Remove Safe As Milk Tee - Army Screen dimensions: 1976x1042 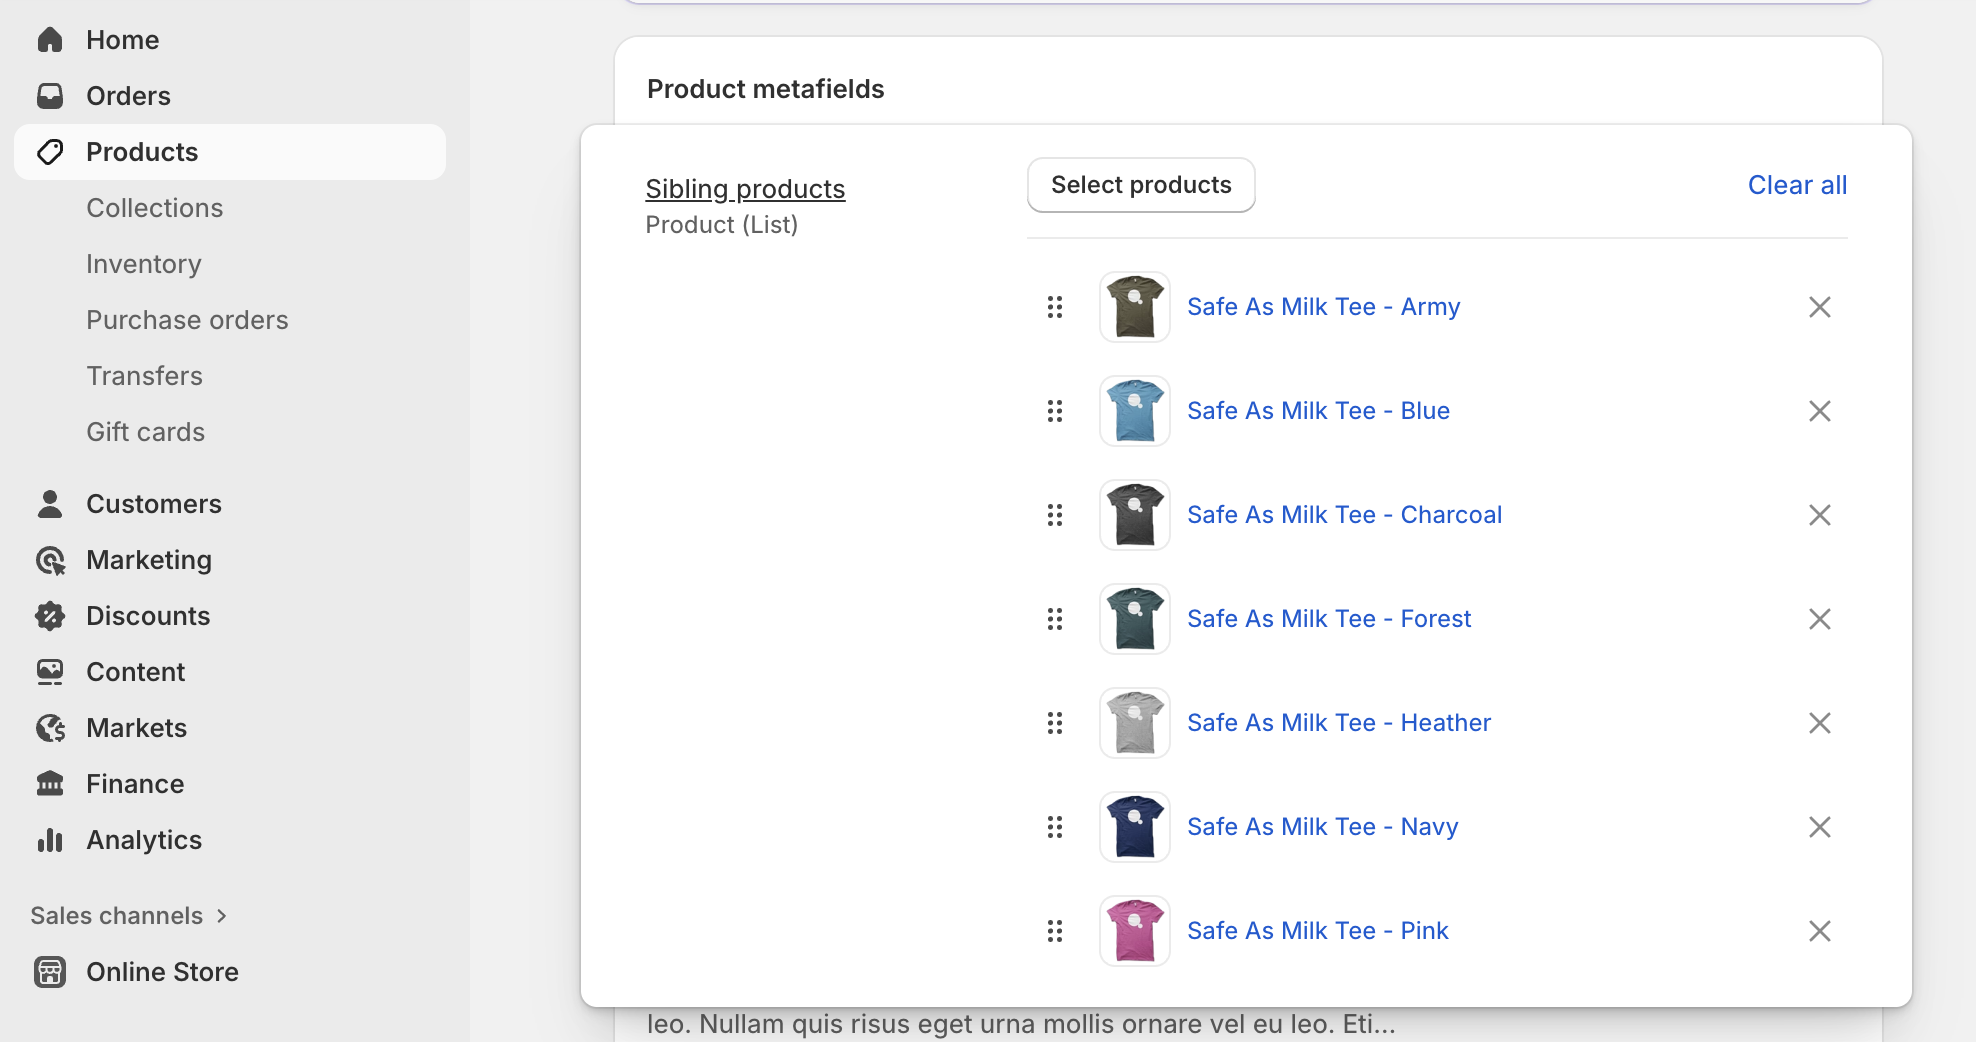click(x=1819, y=307)
